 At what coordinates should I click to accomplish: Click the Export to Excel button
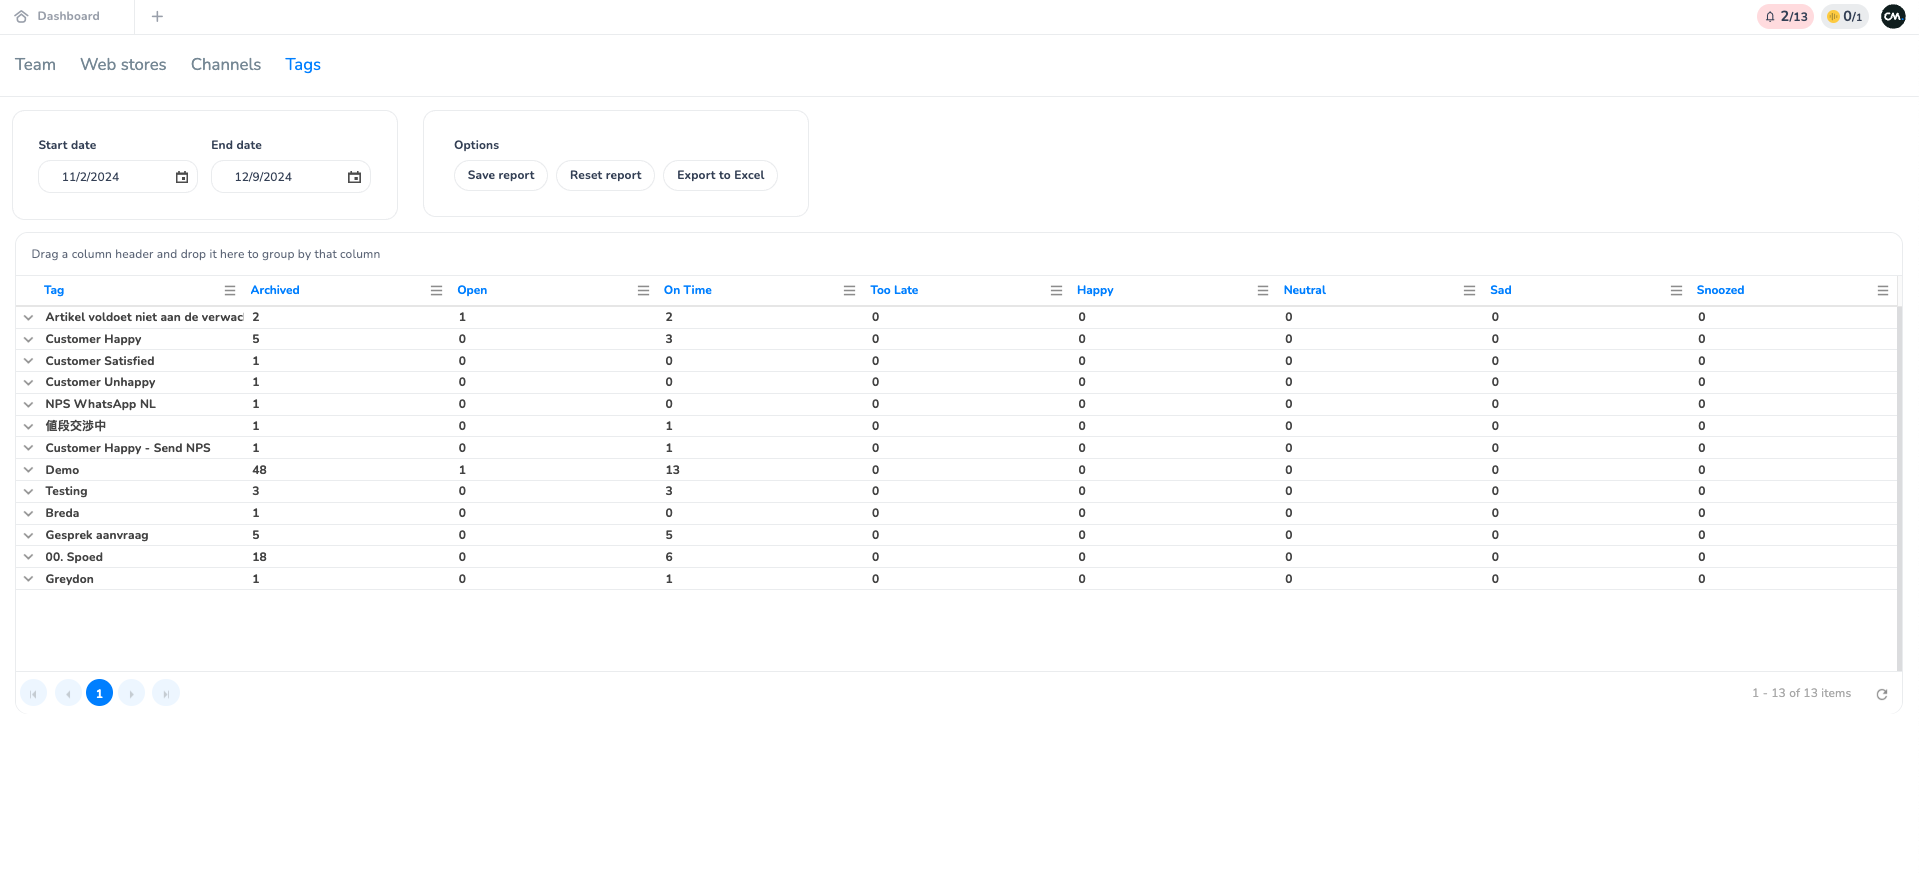point(720,176)
